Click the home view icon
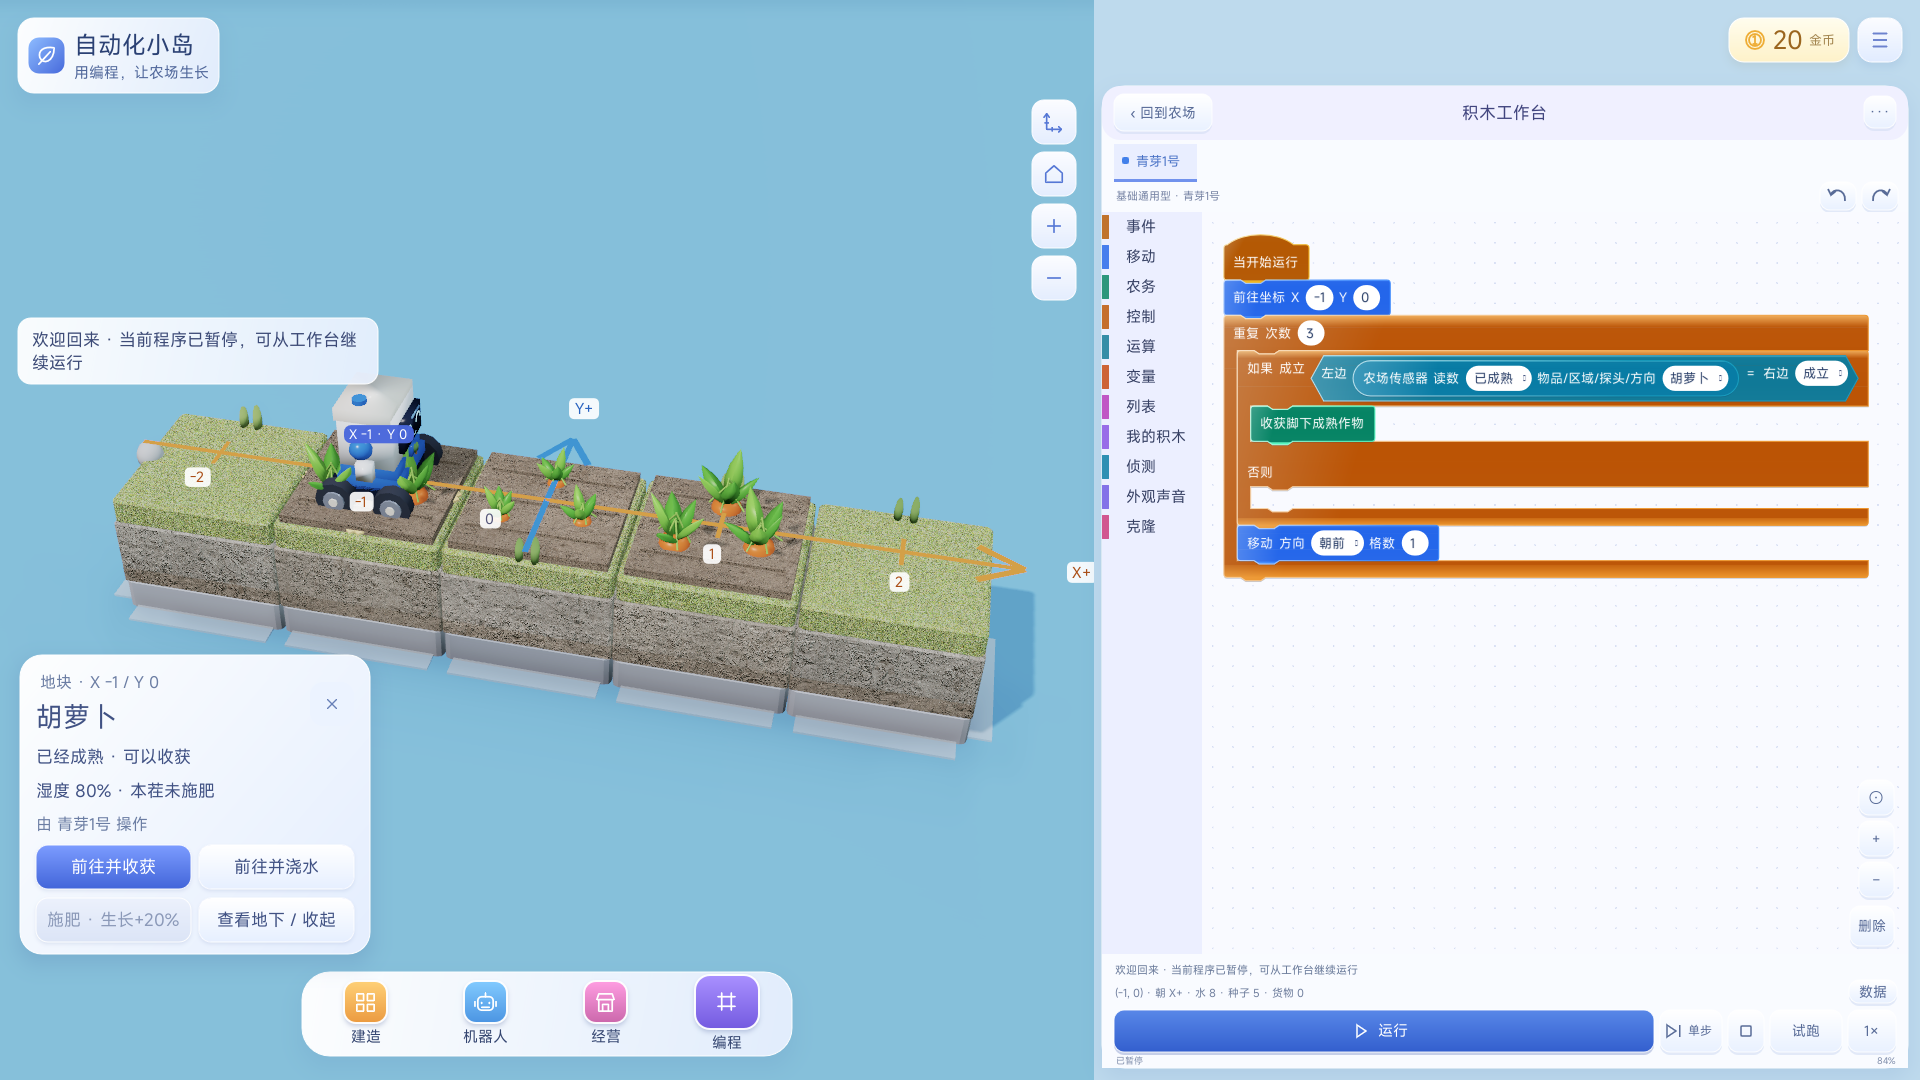 [x=1053, y=175]
